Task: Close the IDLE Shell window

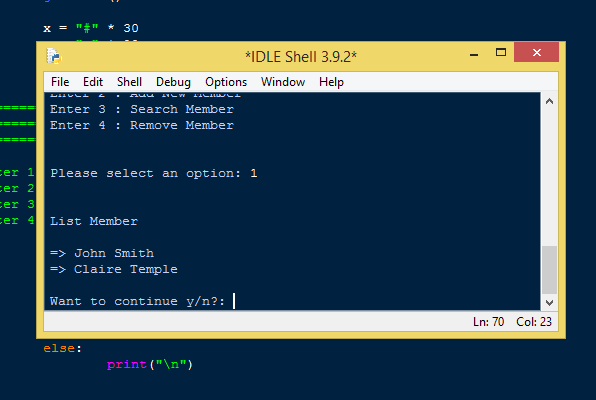Action: [x=536, y=52]
